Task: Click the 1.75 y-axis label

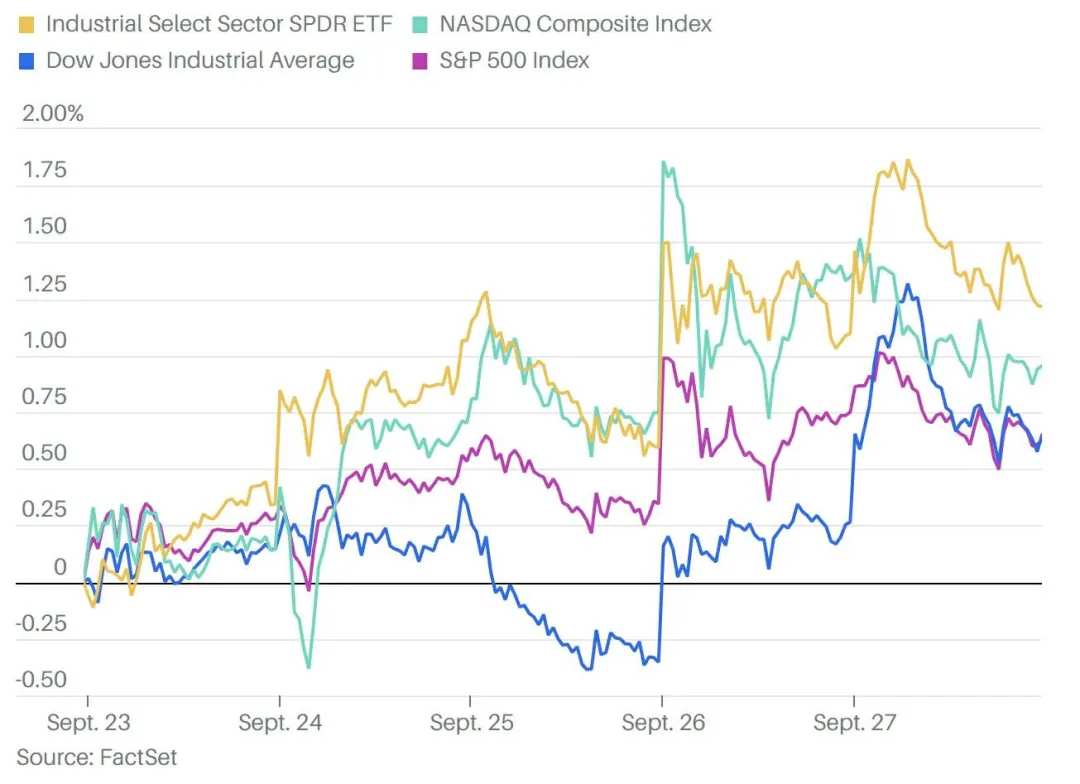Action: pyautogui.click(x=44, y=169)
